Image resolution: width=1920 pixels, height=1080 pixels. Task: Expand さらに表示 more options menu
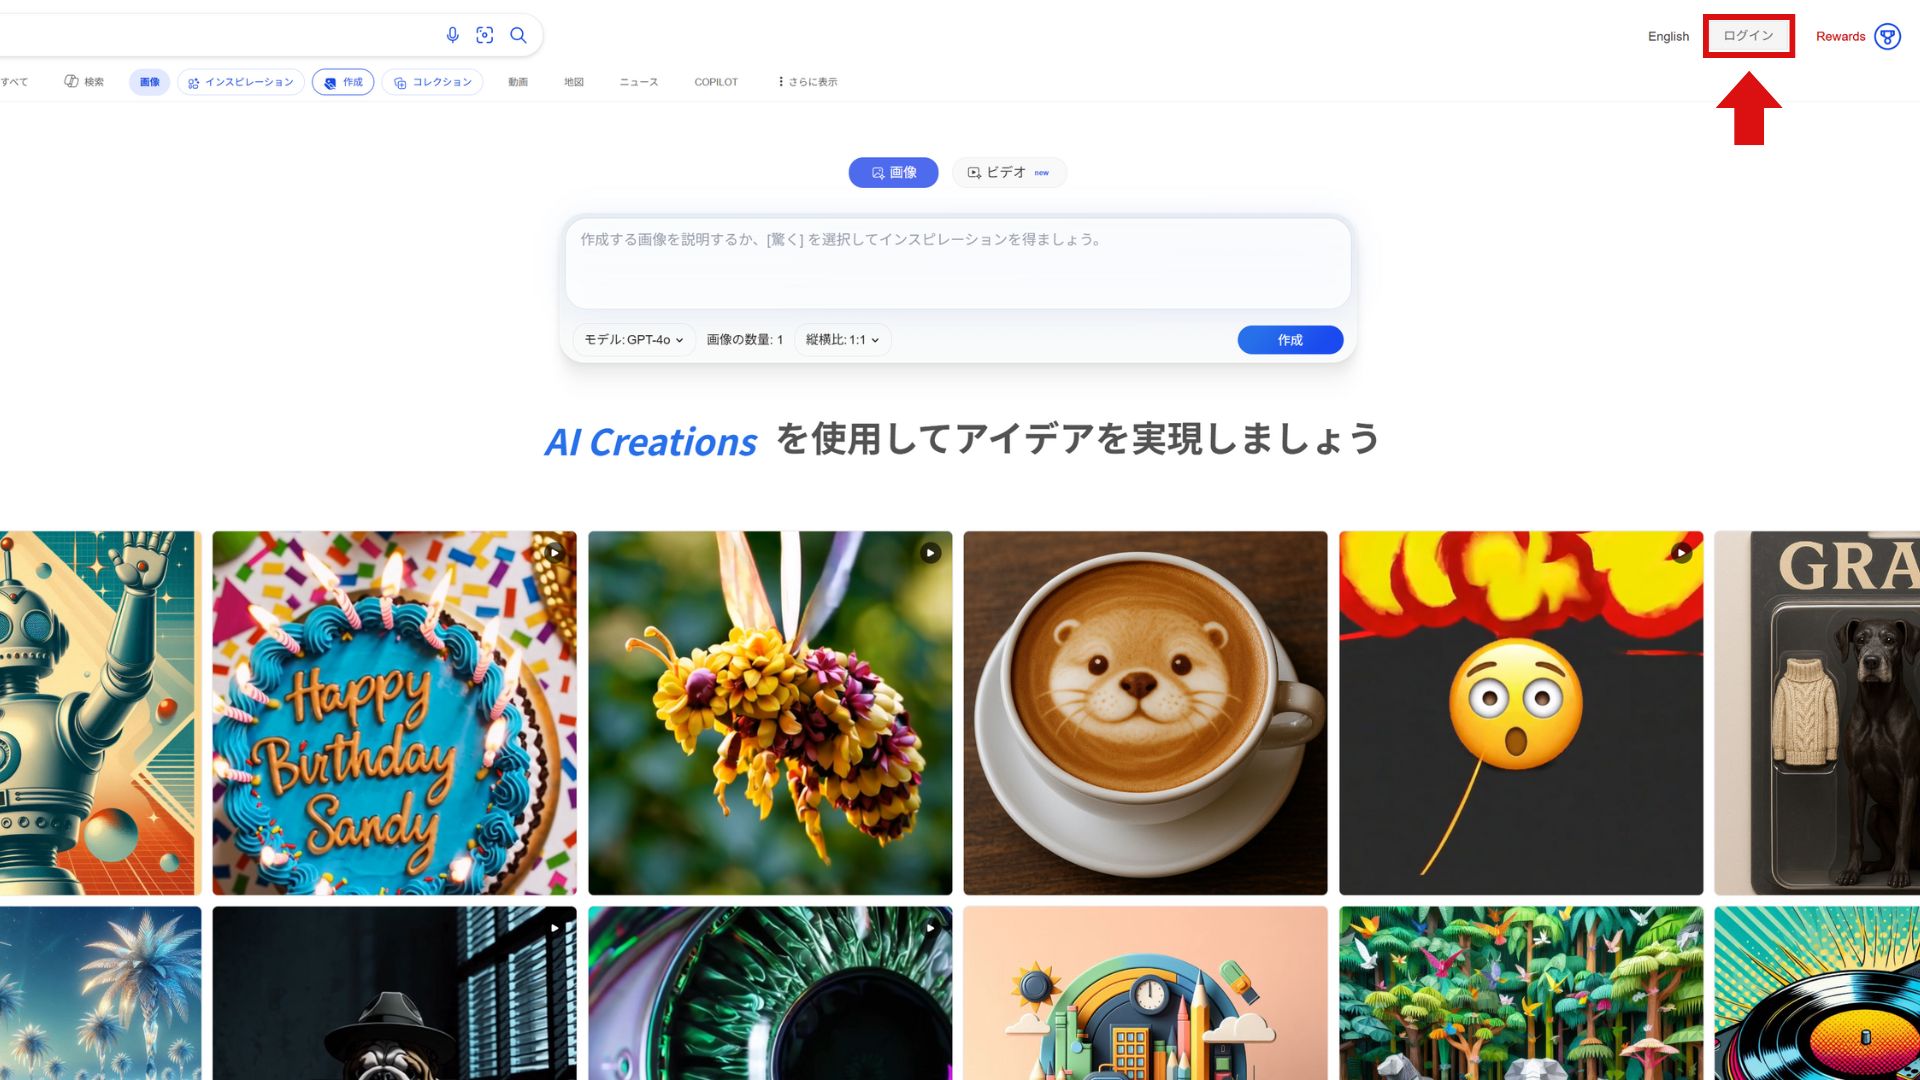click(x=807, y=82)
